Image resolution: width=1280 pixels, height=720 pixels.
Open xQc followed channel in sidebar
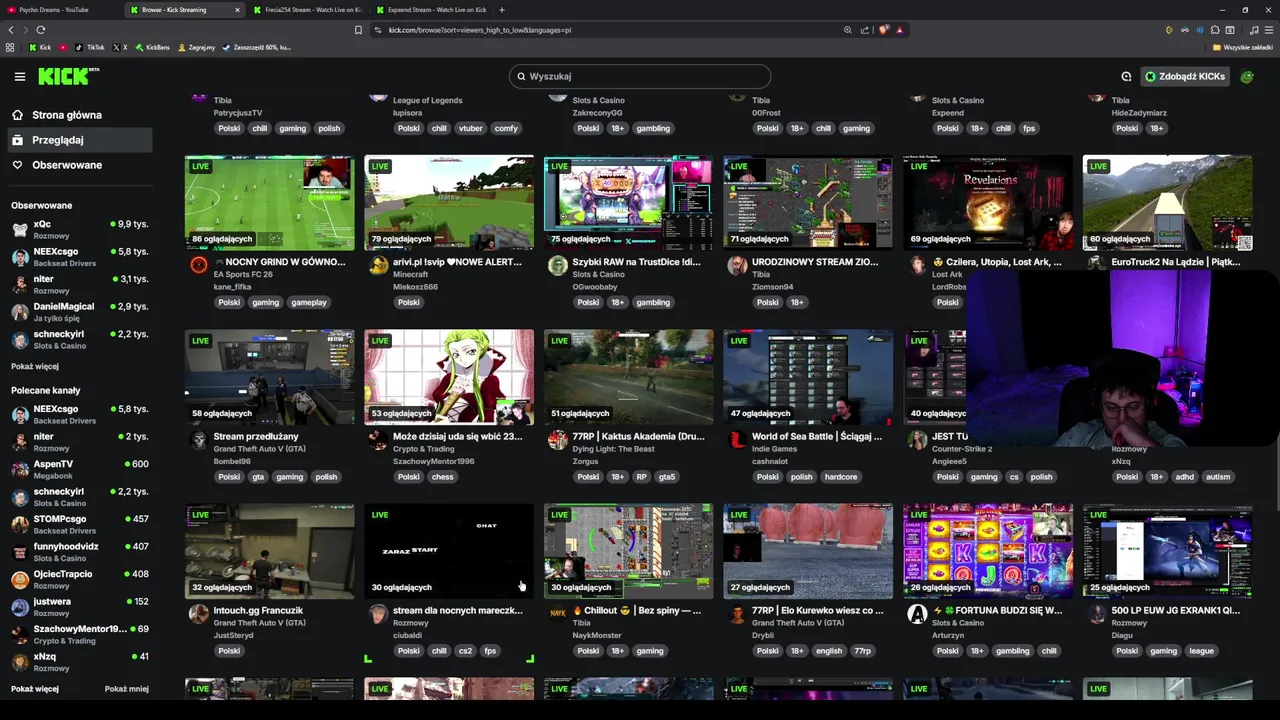tap(80, 229)
